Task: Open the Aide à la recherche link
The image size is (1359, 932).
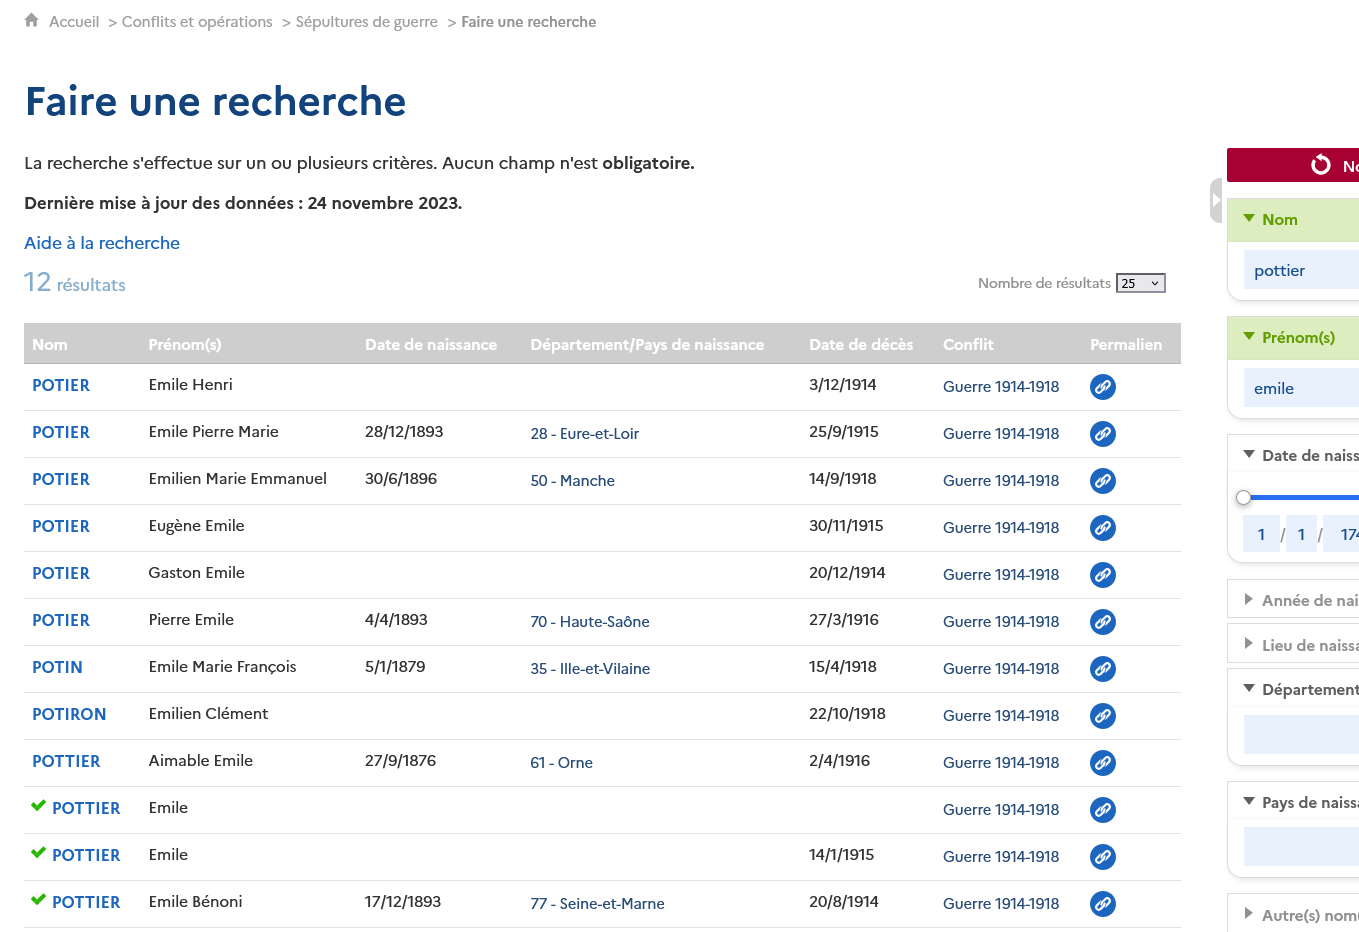Action: coord(102,243)
